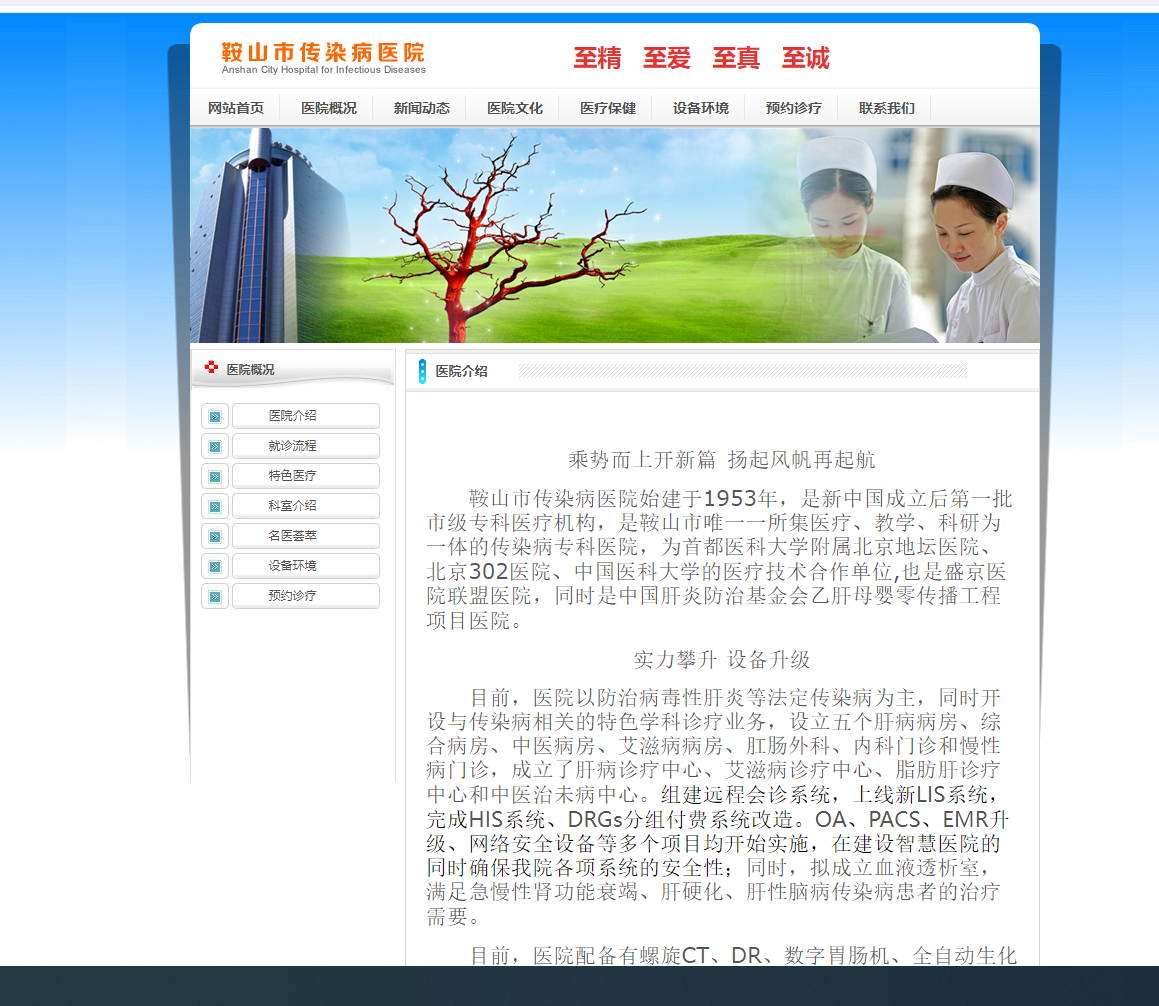The width and height of the screenshot is (1159, 1006).
Task: Open 联系我们 navigation item
Action: point(887,108)
